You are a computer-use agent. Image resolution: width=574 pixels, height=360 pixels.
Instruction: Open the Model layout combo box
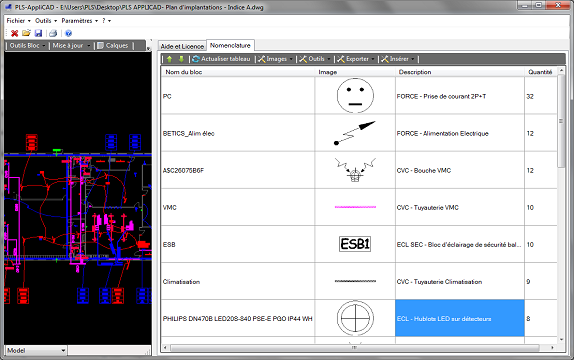pos(36,350)
